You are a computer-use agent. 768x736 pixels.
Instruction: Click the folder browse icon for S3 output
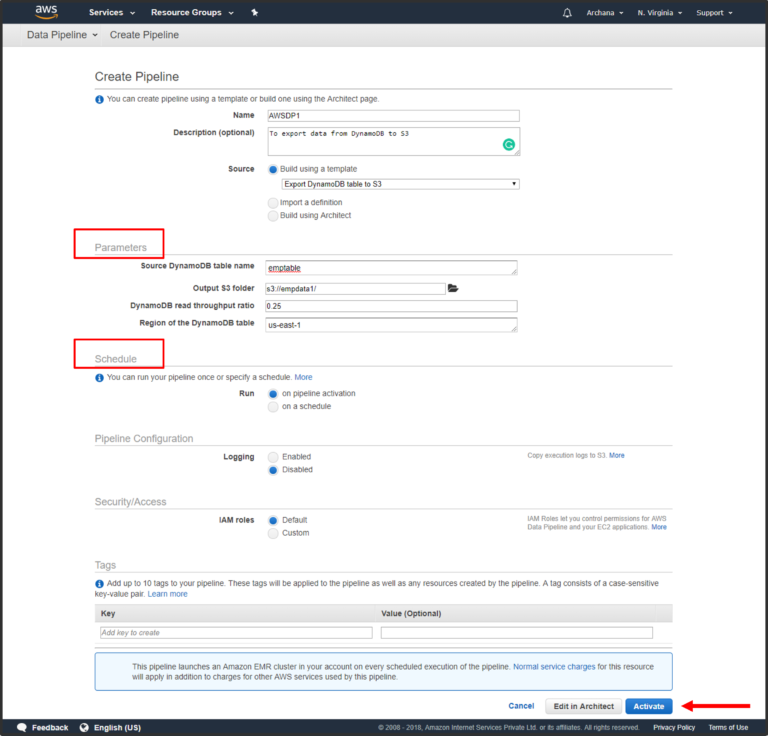point(453,288)
